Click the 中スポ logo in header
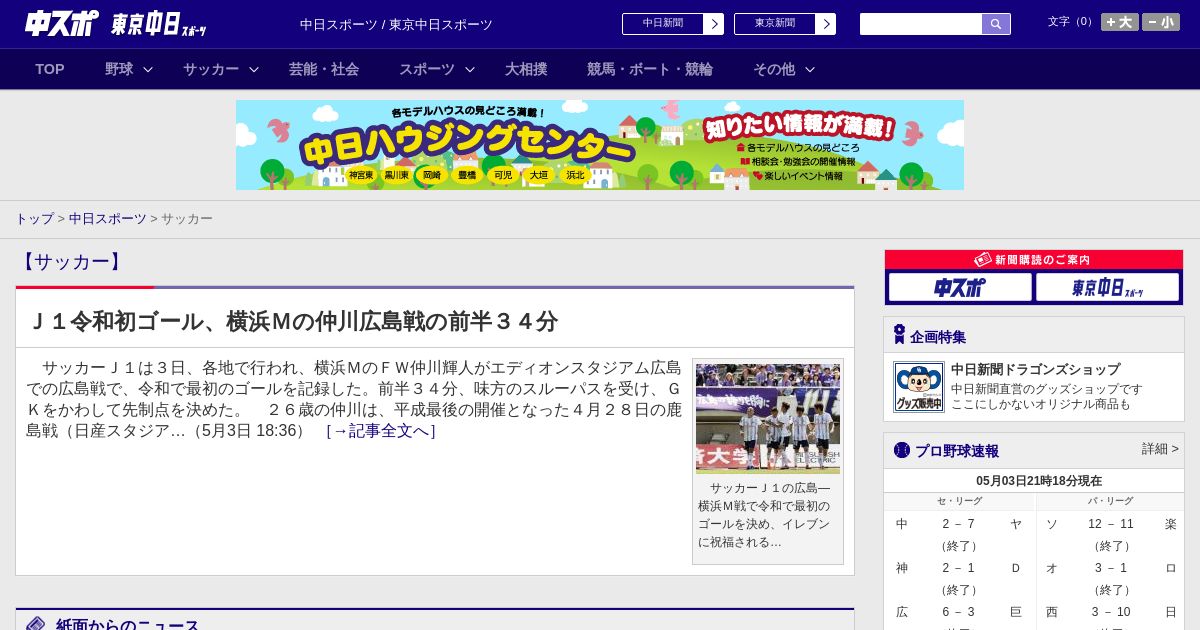This screenshot has height=630, width=1200. pos(62,23)
